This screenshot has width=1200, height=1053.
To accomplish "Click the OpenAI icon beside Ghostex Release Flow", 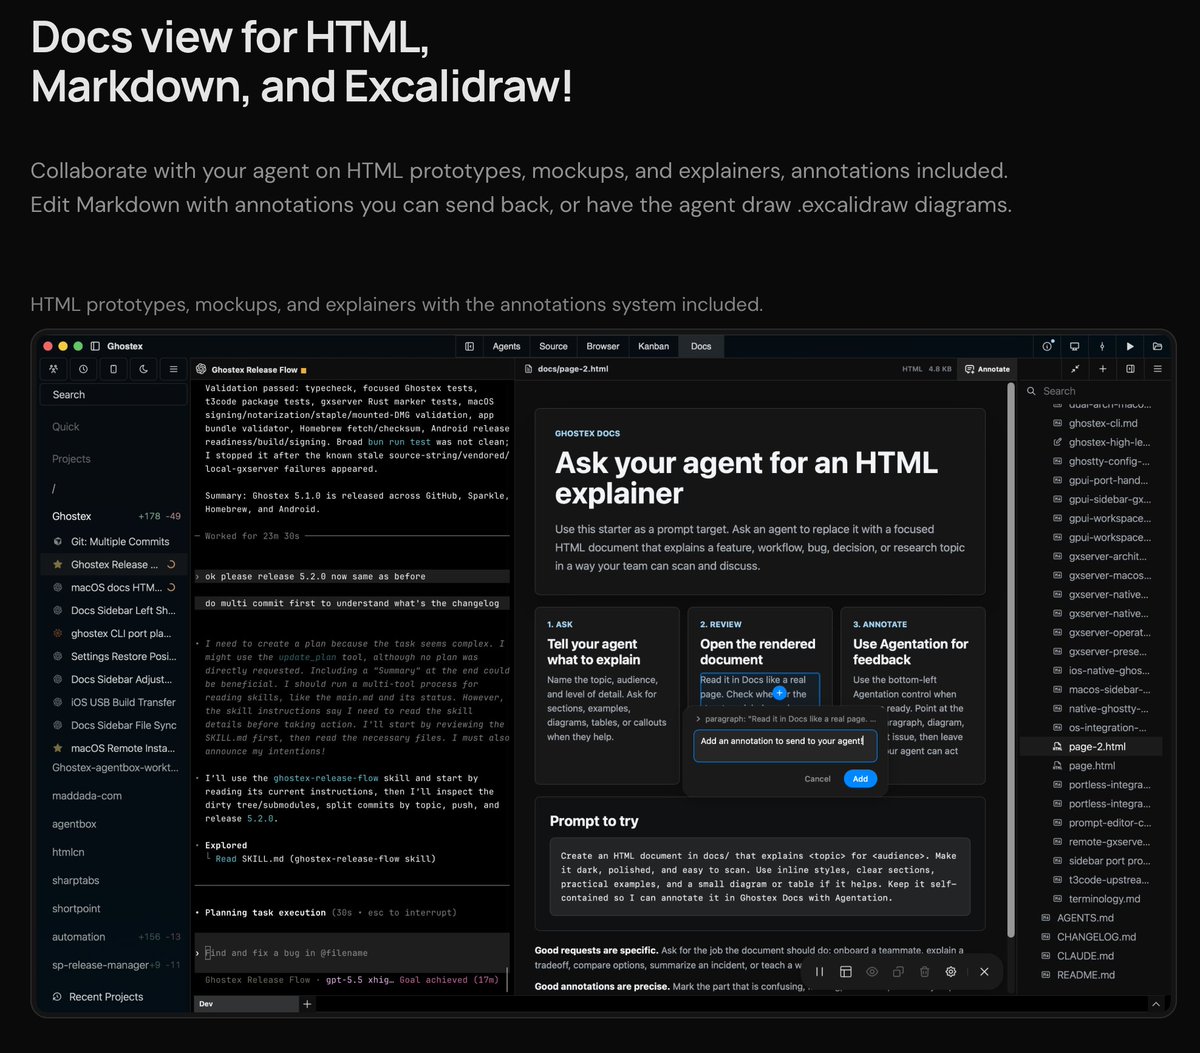I will tap(201, 369).
